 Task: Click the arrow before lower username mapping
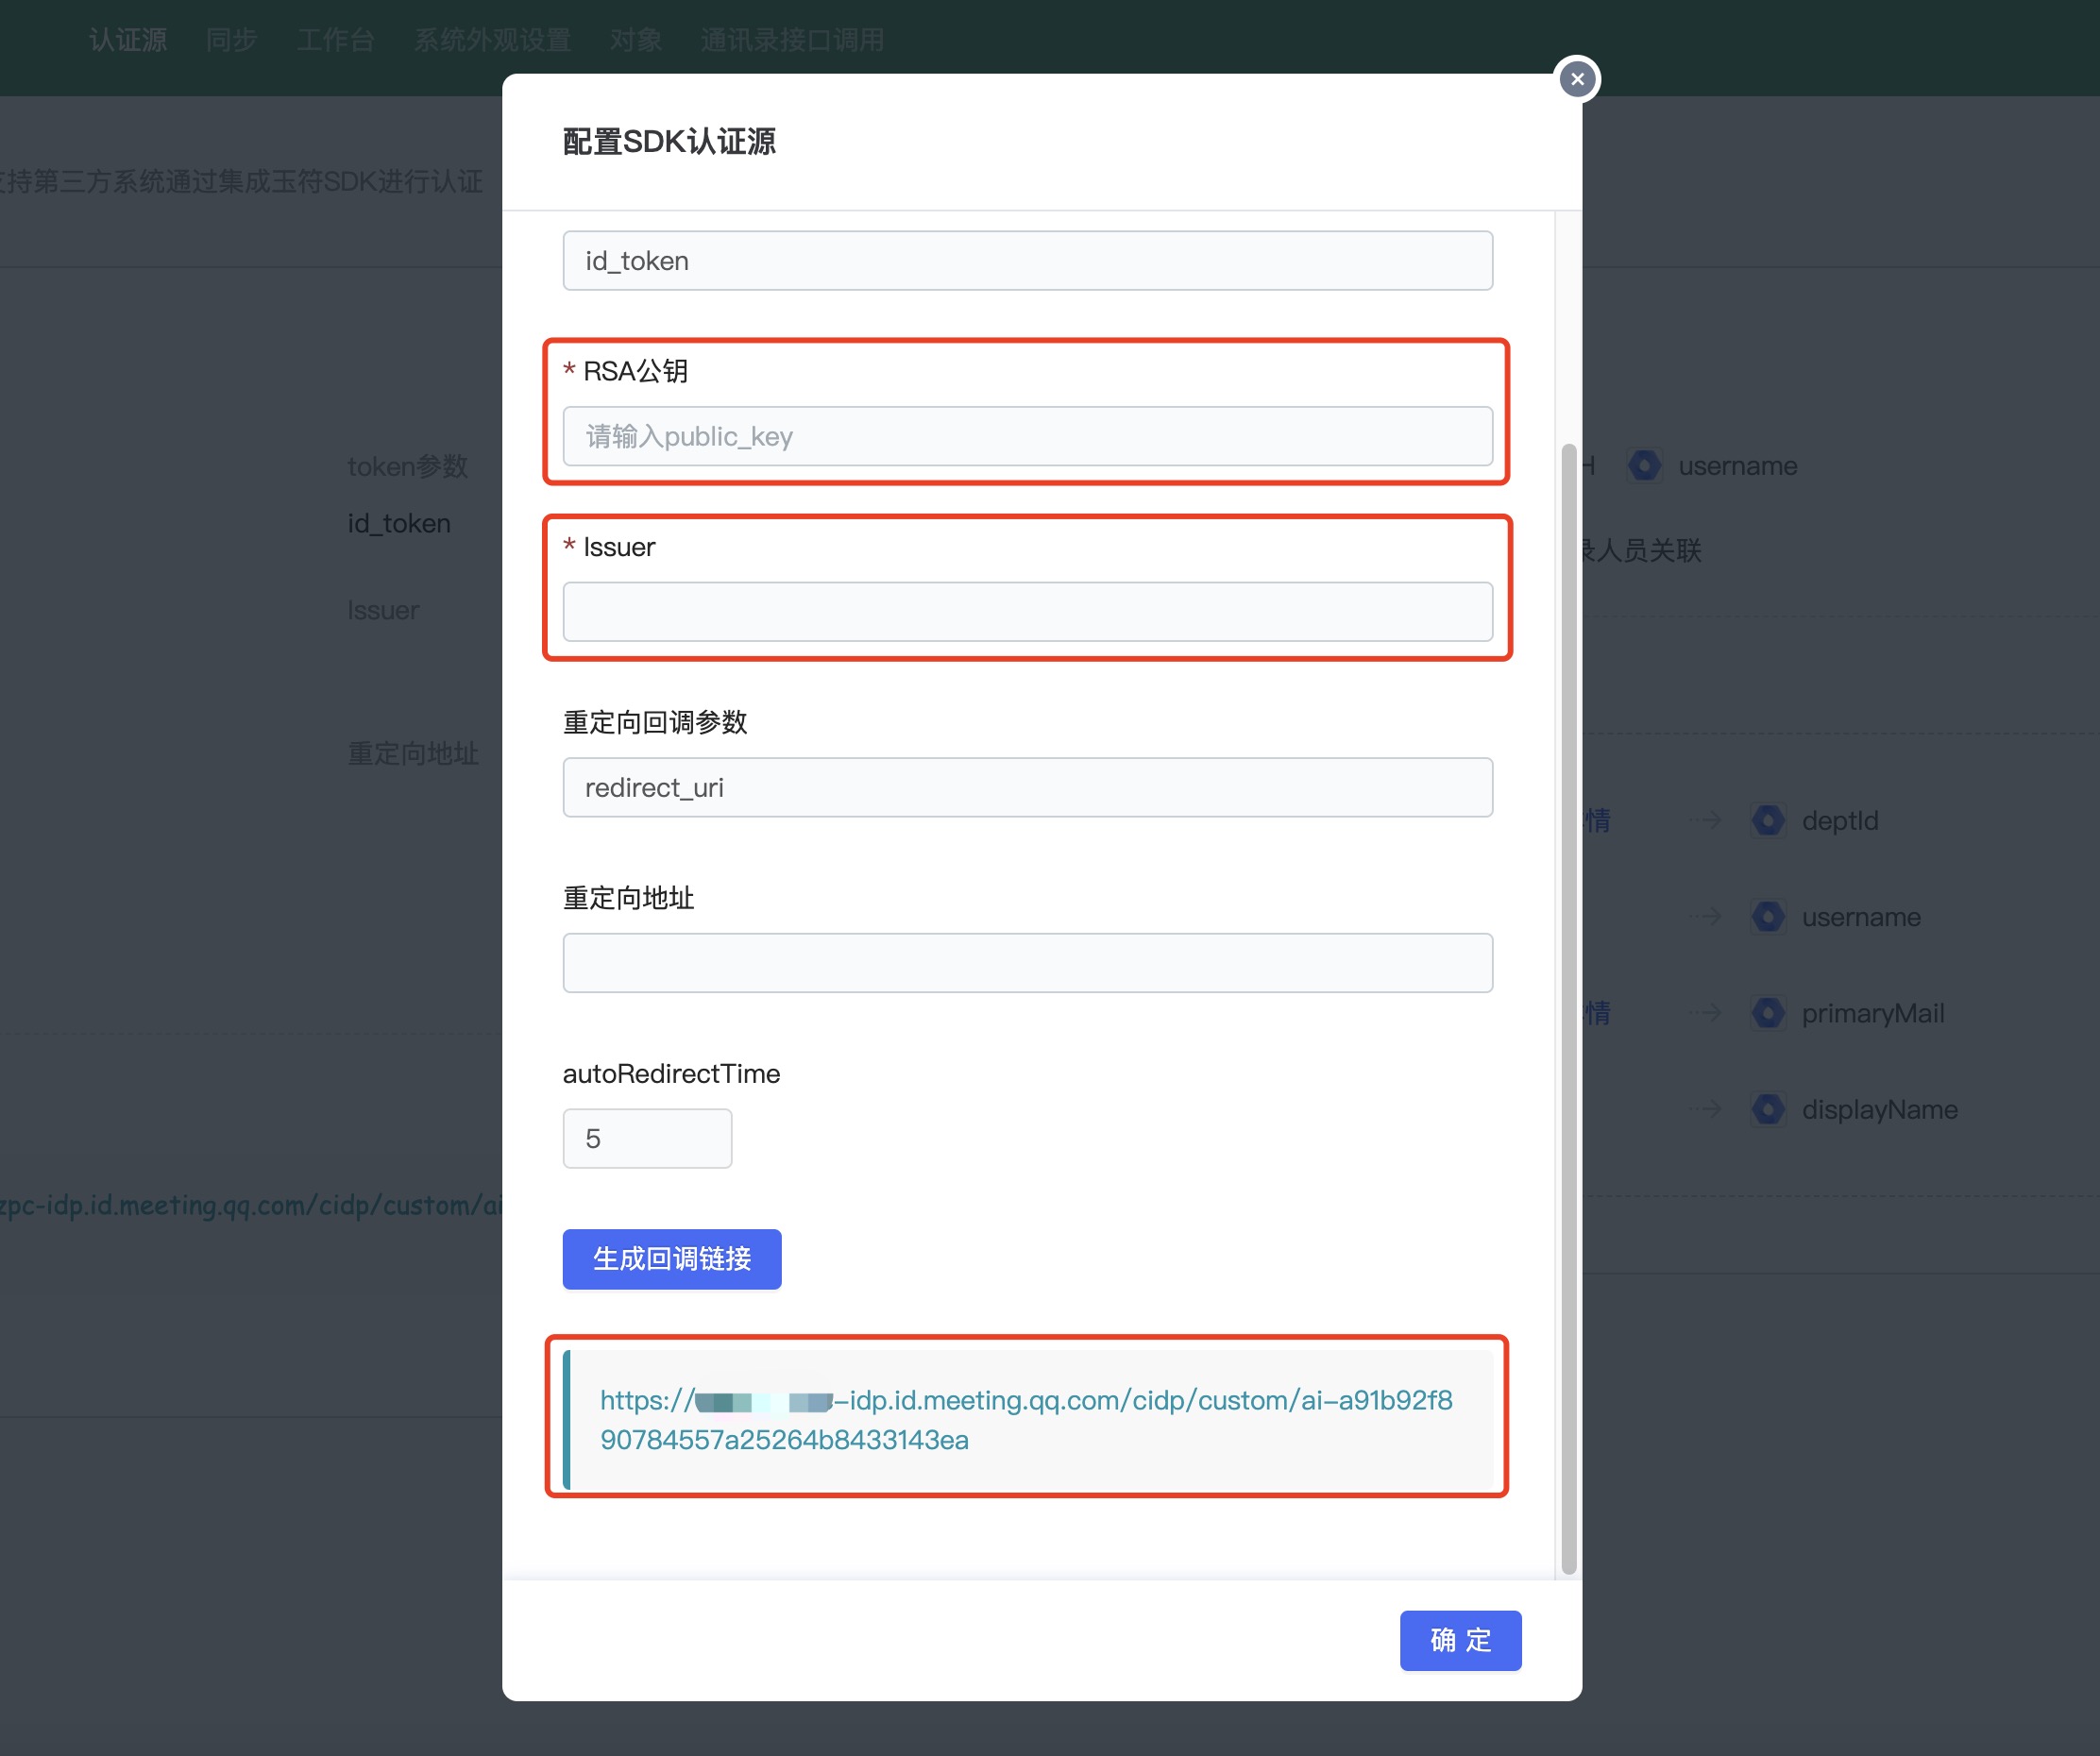(1706, 916)
